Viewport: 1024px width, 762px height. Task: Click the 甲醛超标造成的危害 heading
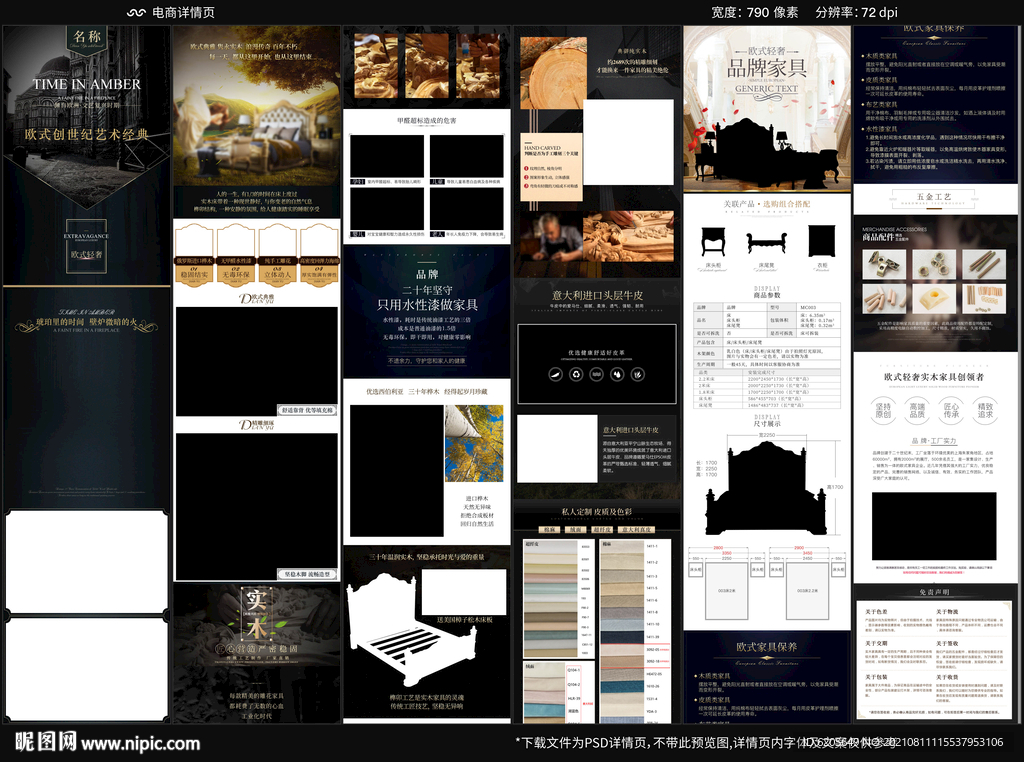426,121
